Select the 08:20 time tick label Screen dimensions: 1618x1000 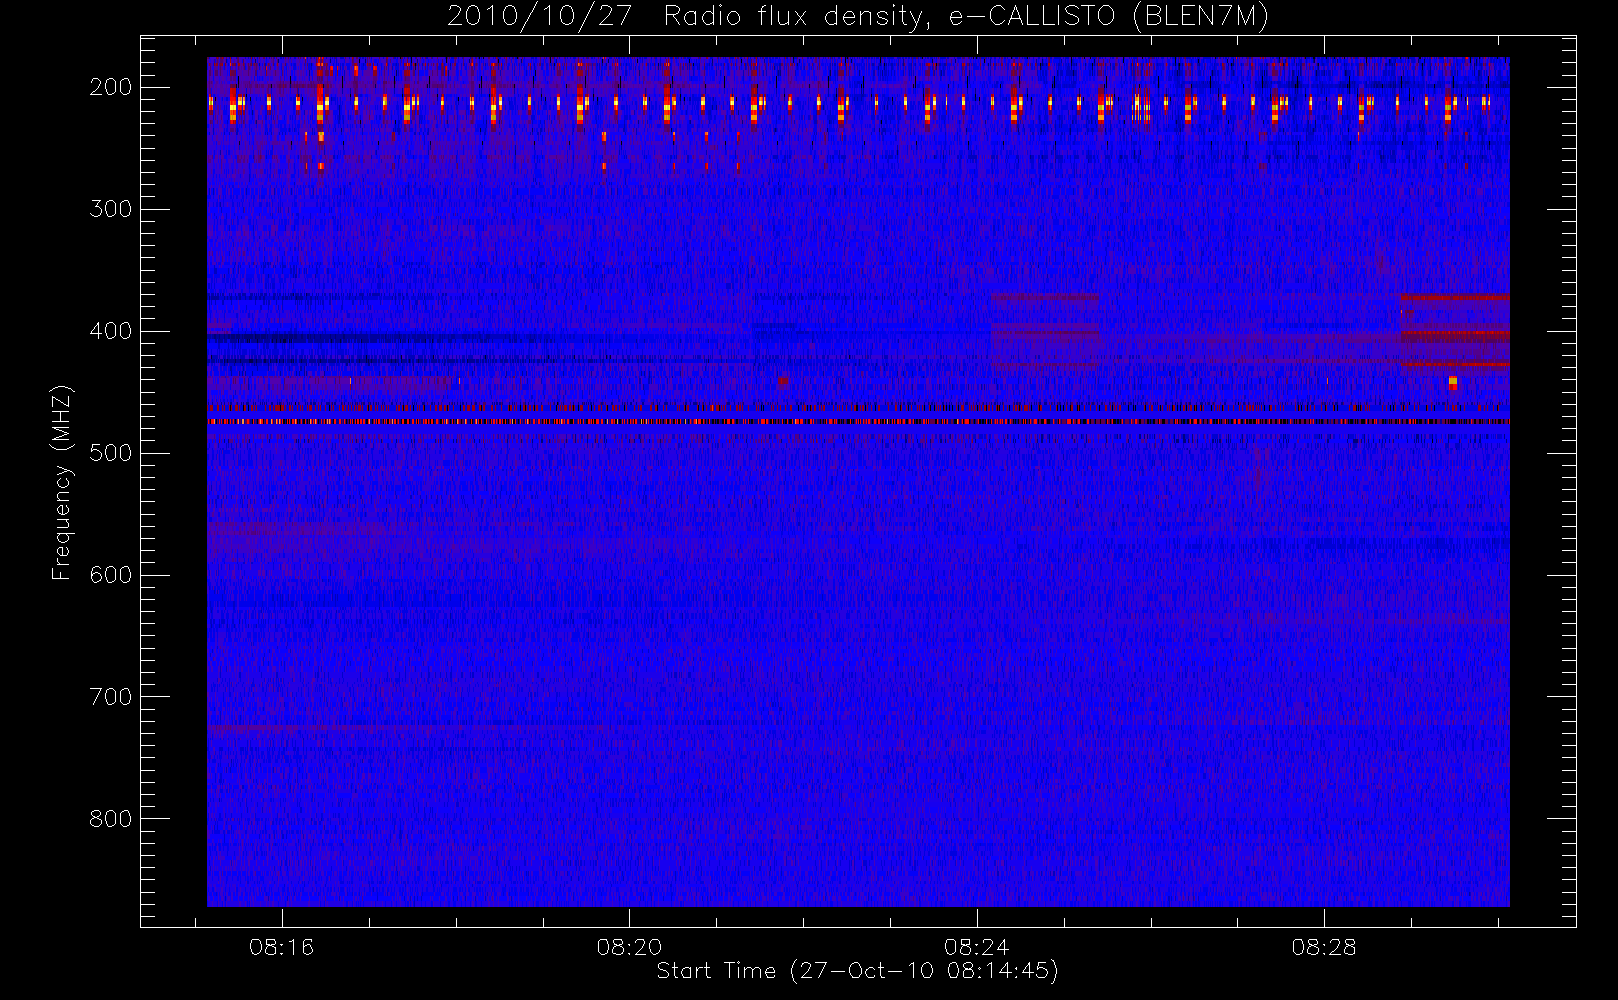click(629, 947)
